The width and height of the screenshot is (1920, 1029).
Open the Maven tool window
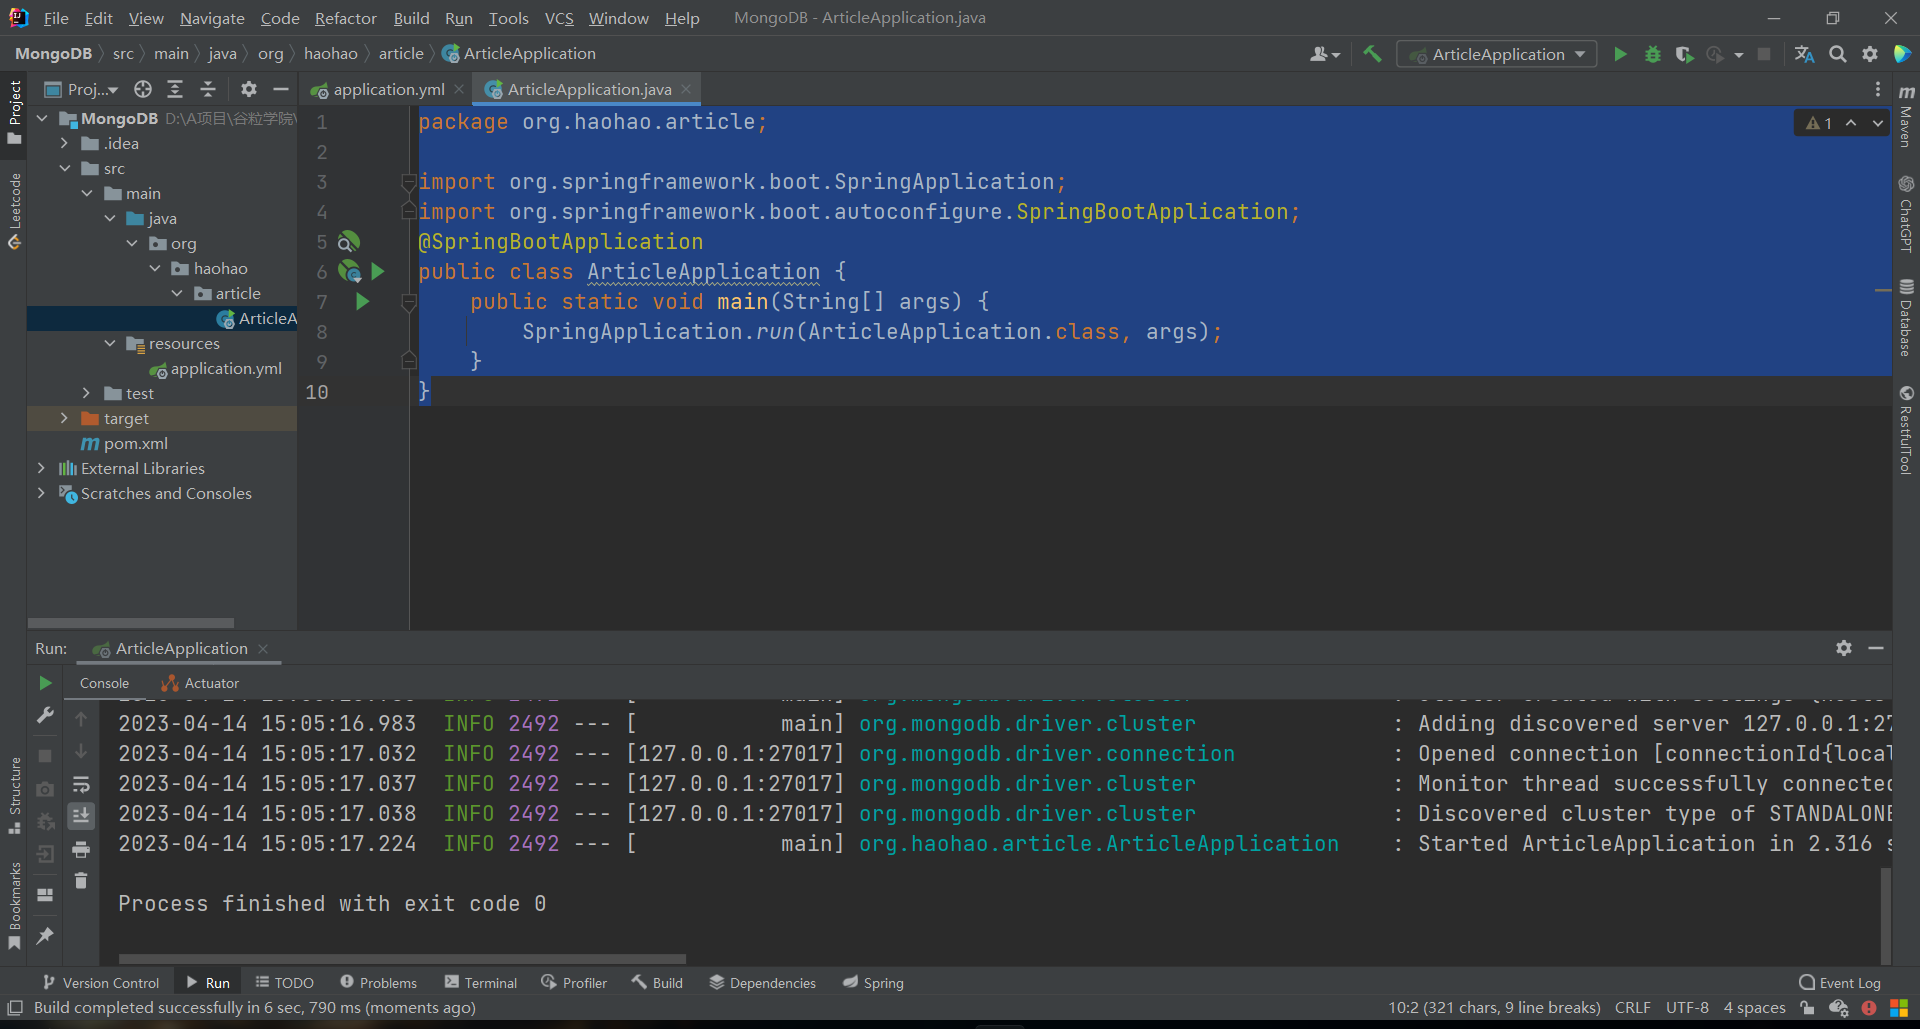click(x=1906, y=115)
